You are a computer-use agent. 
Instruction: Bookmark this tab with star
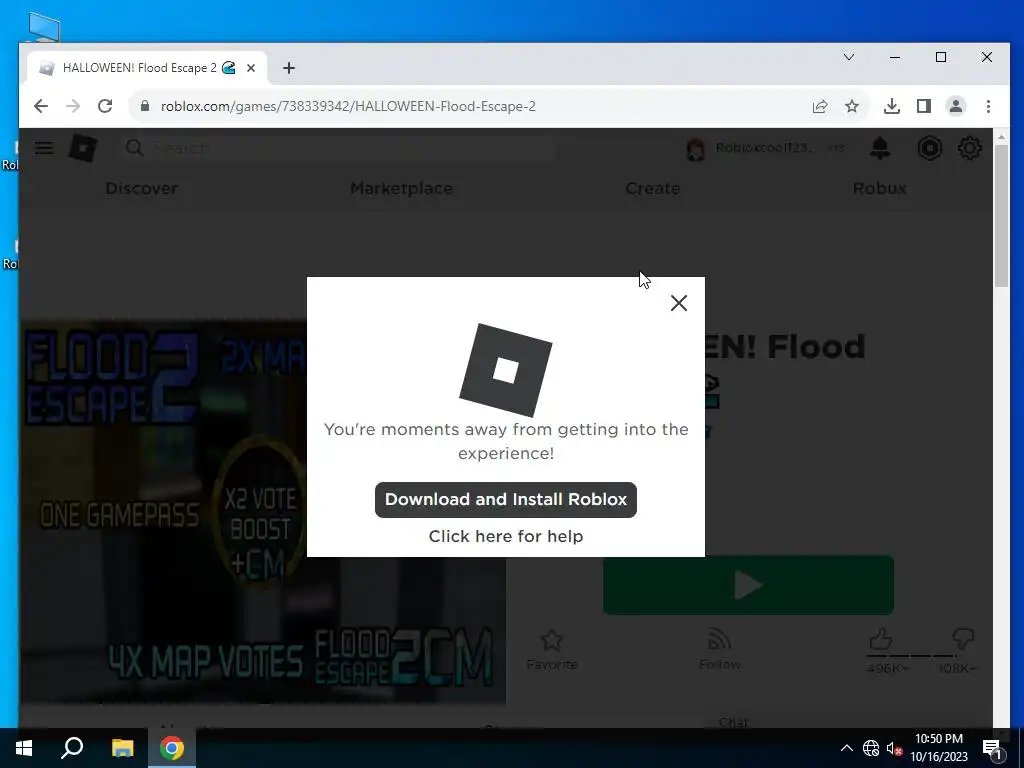pyautogui.click(x=852, y=106)
